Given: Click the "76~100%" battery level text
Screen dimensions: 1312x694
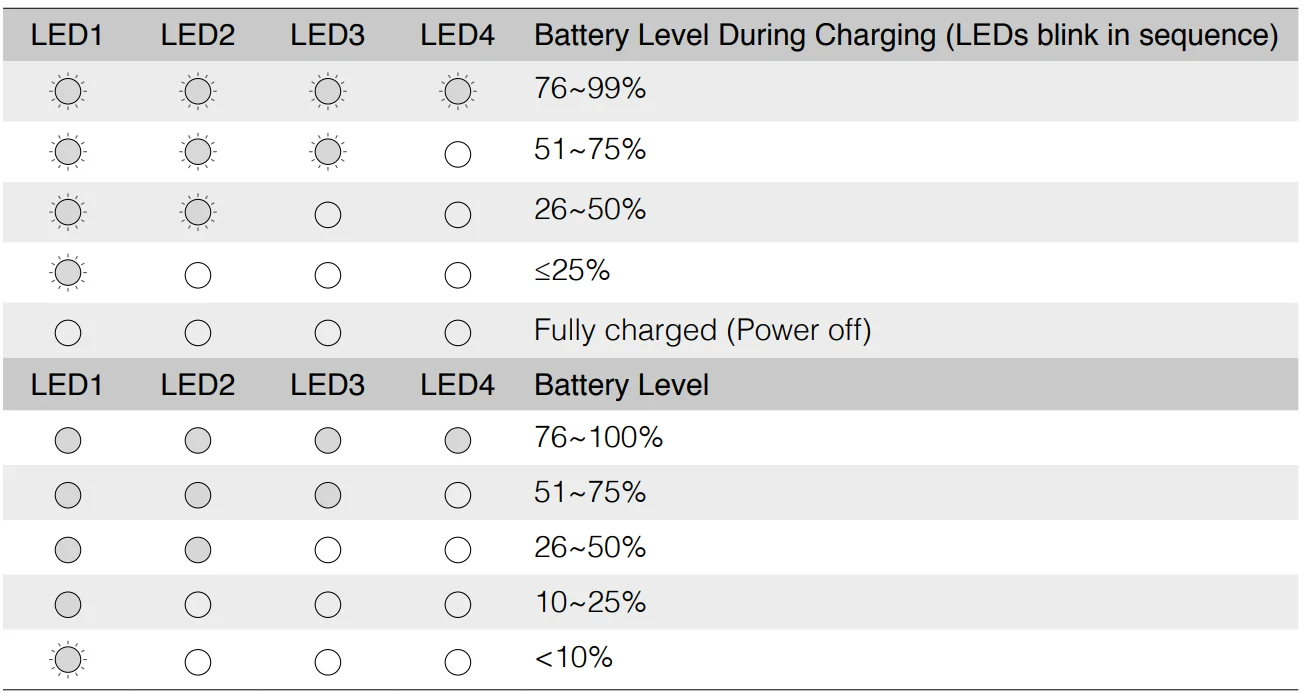Looking at the screenshot, I should 598,438.
